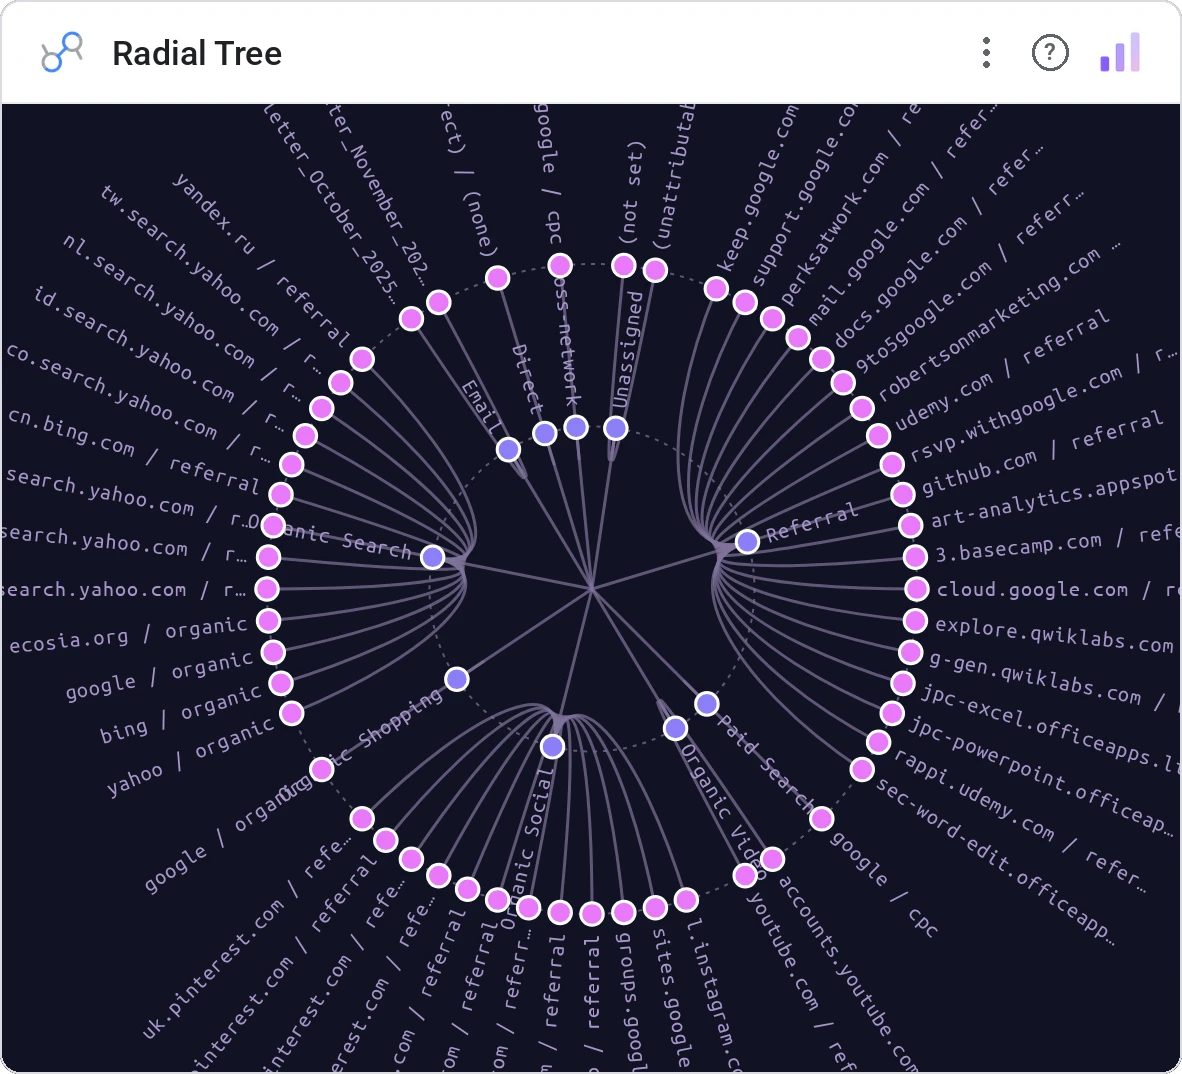1182x1074 pixels.
Task: Select the Organic Video category node
Action: point(675,728)
